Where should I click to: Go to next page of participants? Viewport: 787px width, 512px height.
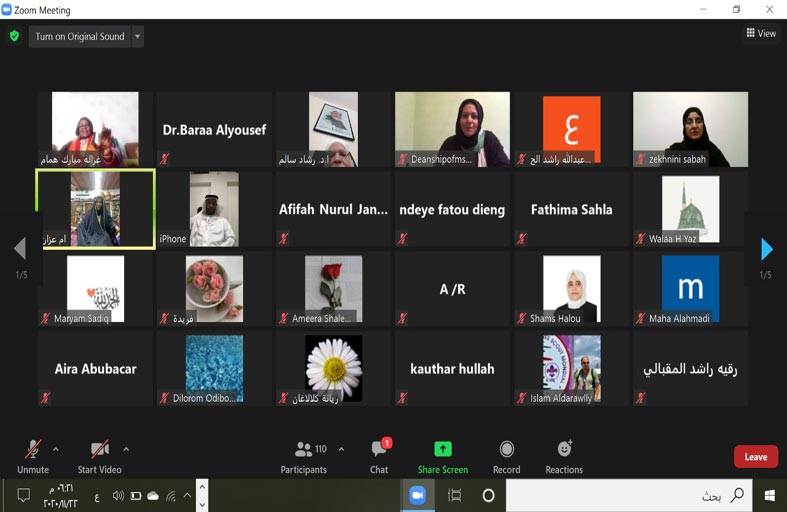click(767, 249)
